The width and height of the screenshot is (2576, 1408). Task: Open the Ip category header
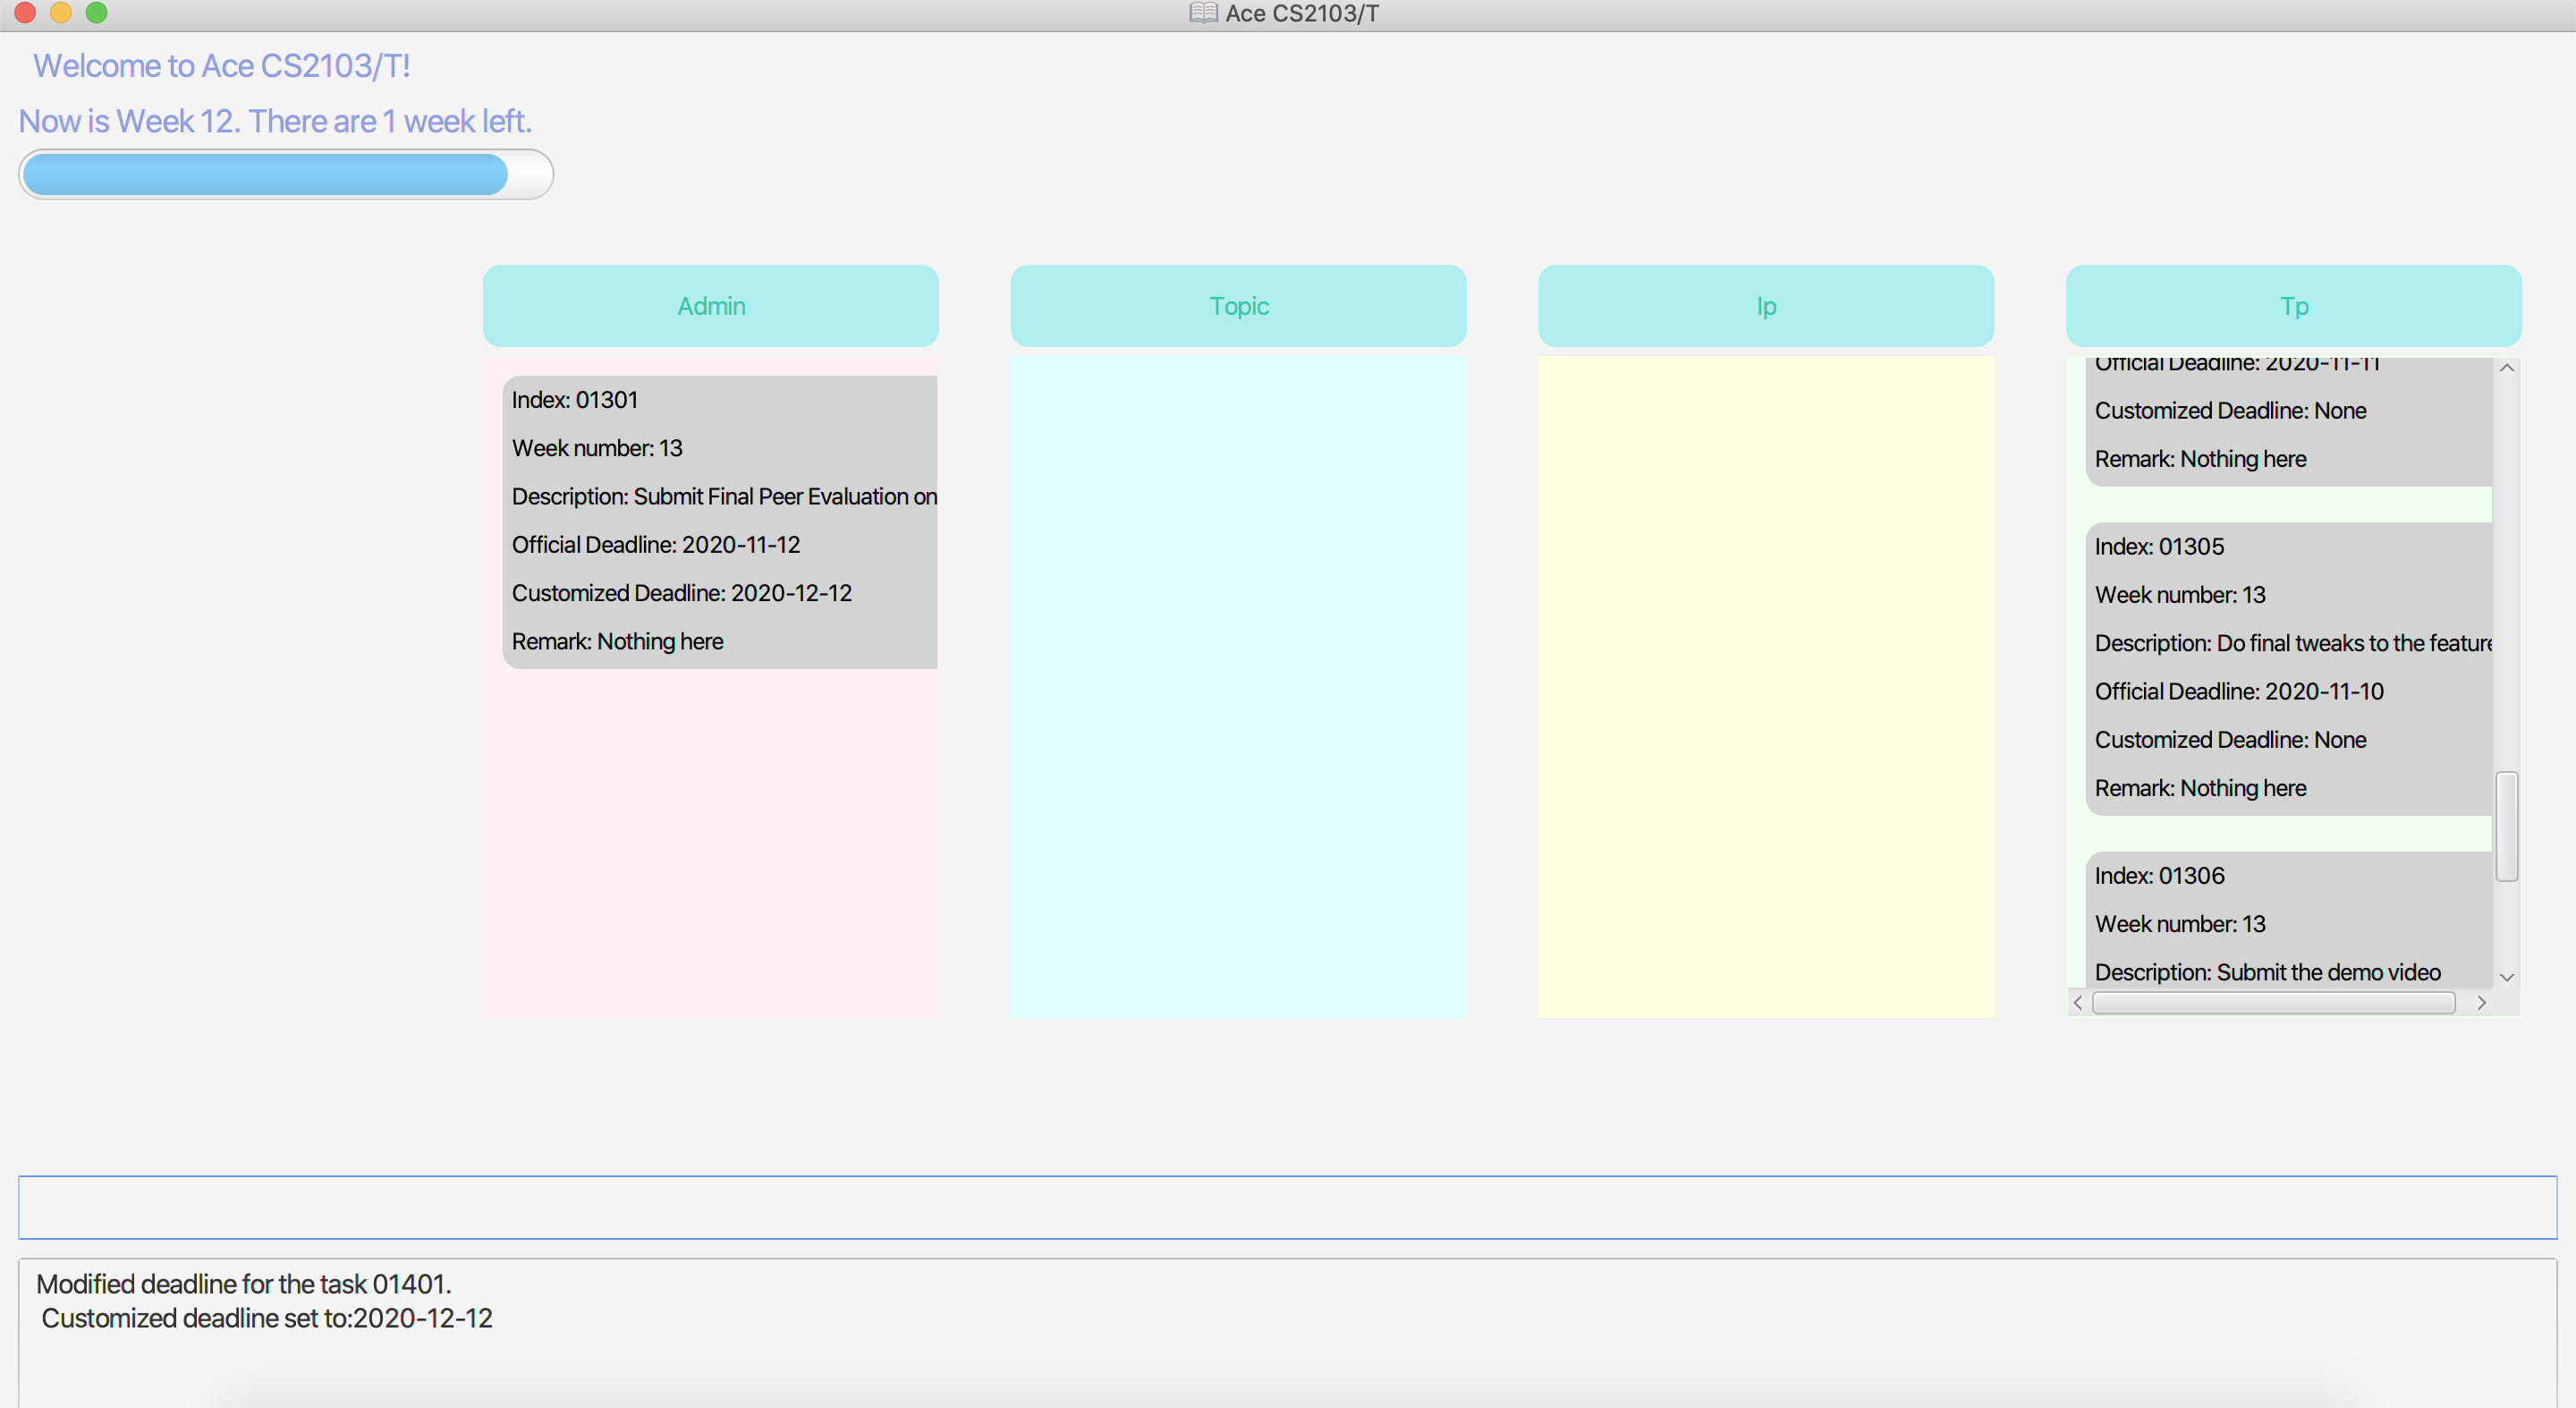click(x=1765, y=306)
